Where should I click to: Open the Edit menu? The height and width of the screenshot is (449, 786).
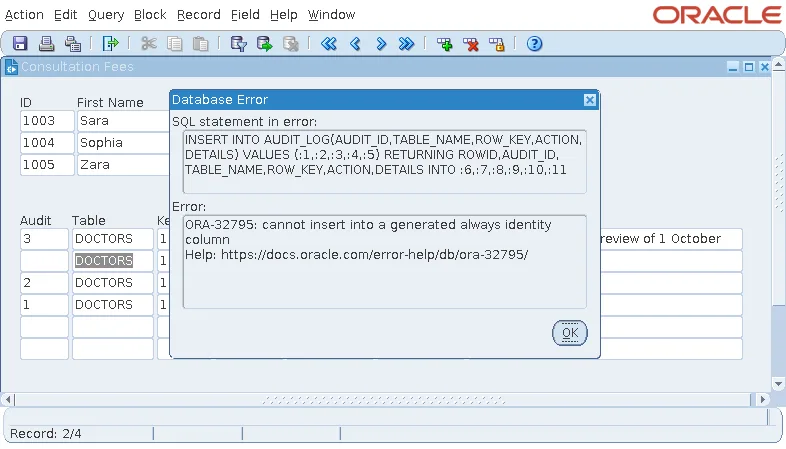[x=66, y=15]
